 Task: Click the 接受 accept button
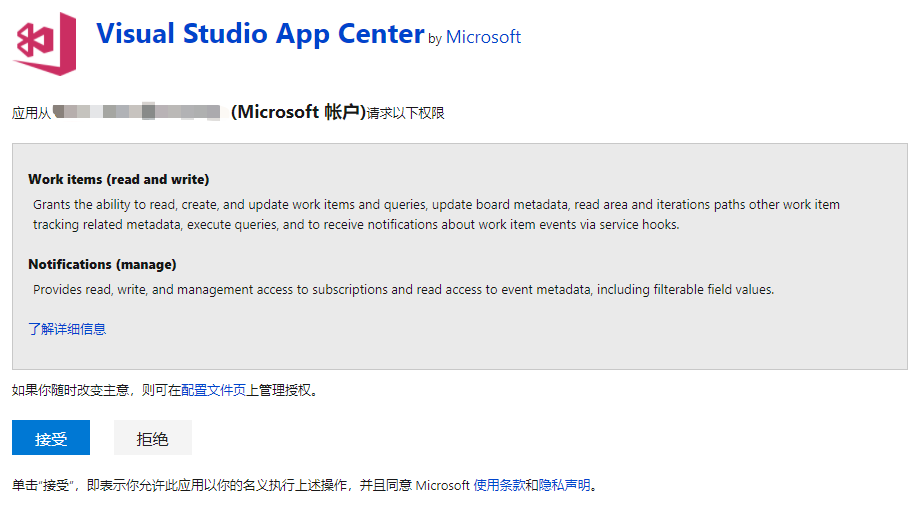tap(51, 438)
